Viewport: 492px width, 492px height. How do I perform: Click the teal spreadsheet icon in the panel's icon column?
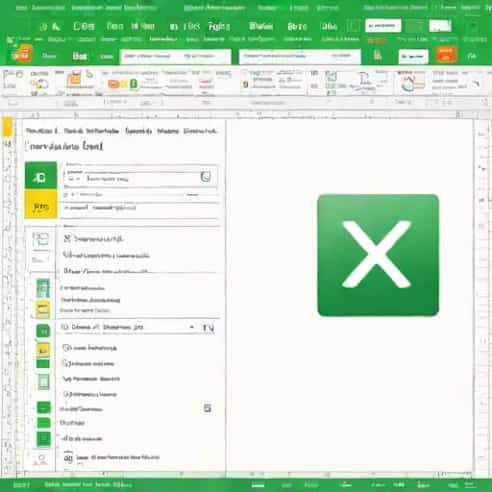tap(43, 288)
